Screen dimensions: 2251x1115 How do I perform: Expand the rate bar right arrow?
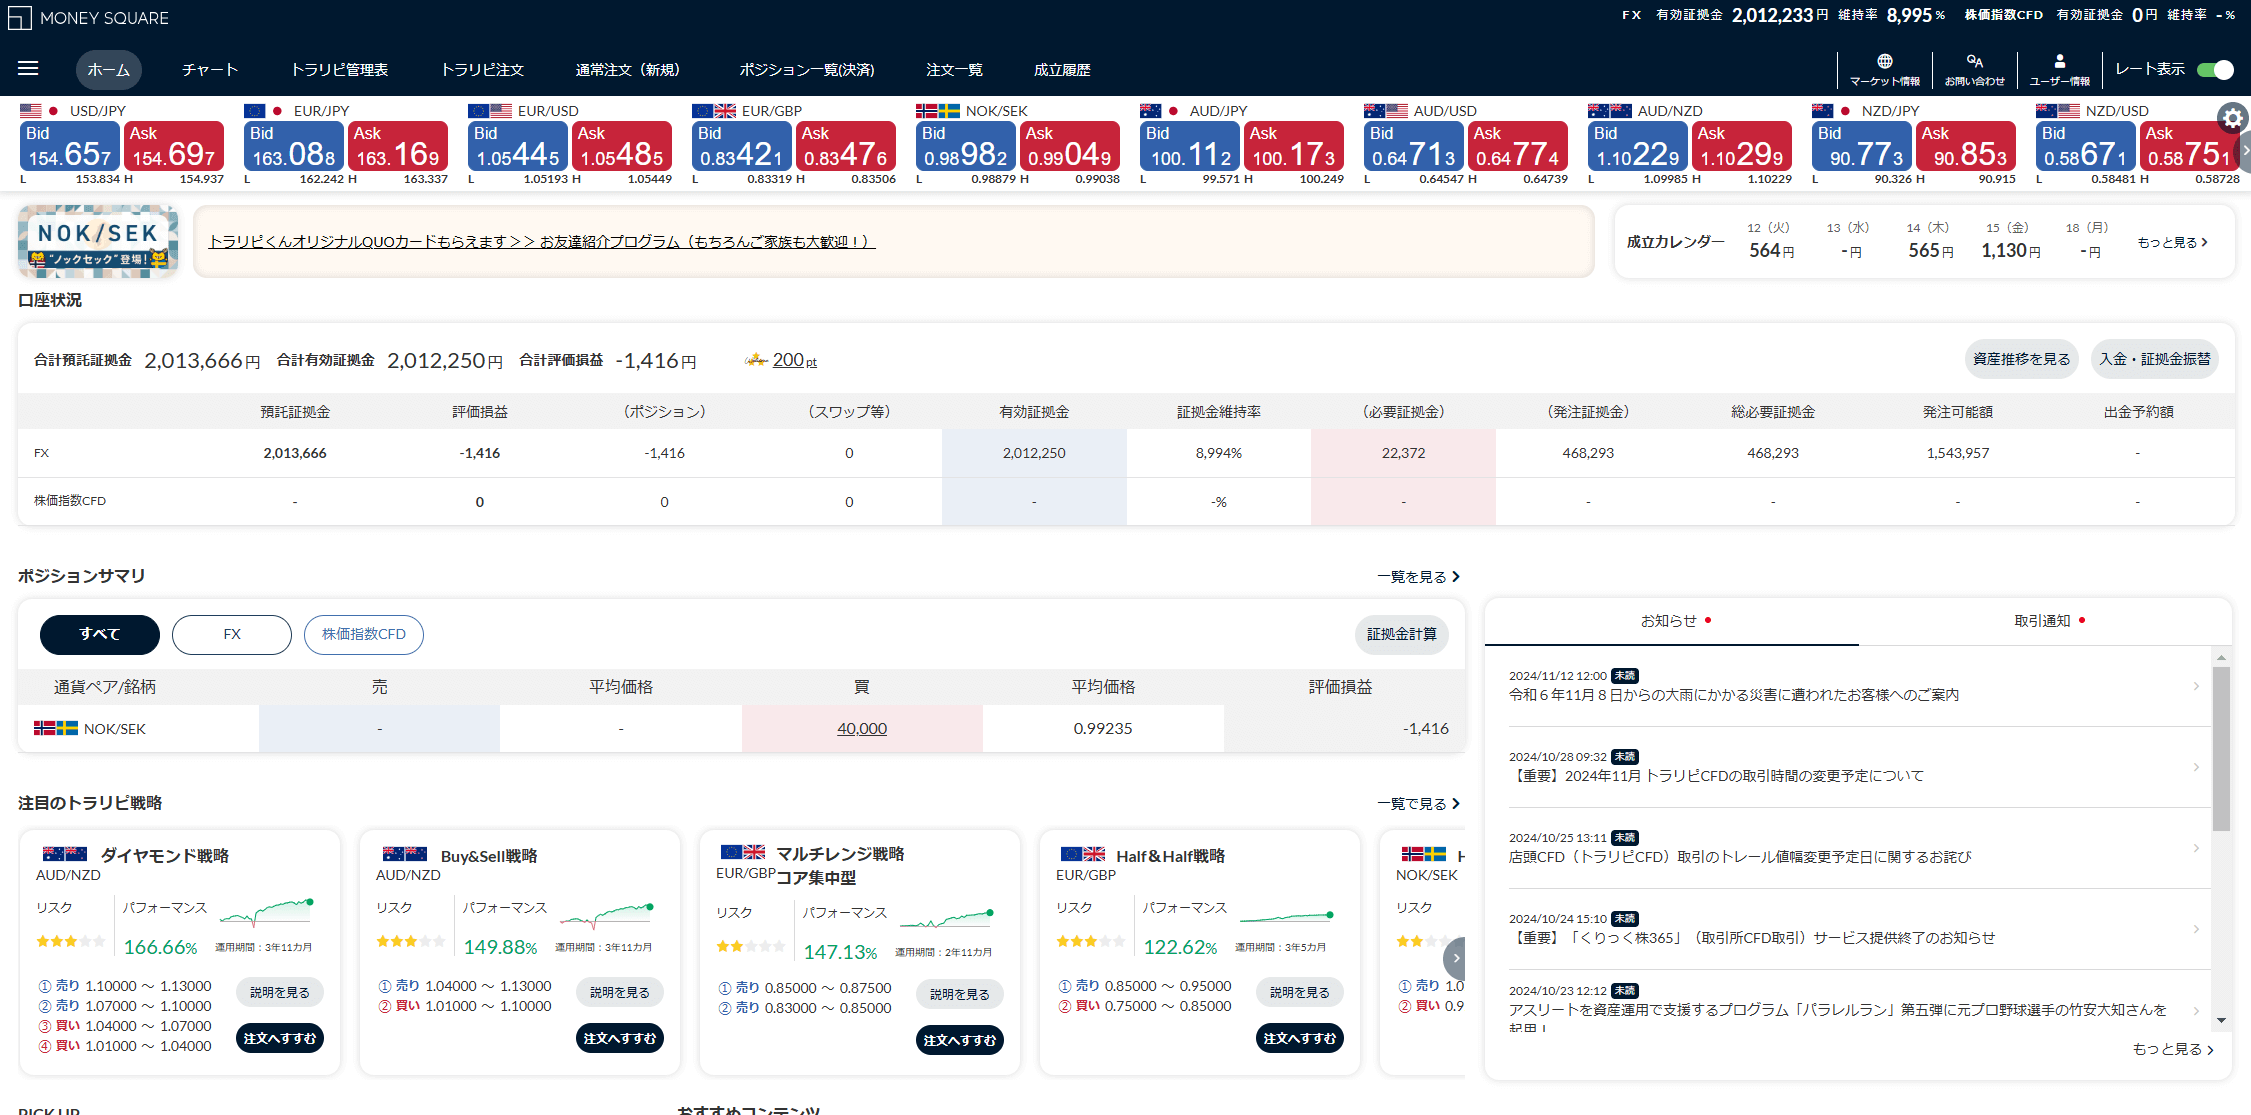[2245, 150]
